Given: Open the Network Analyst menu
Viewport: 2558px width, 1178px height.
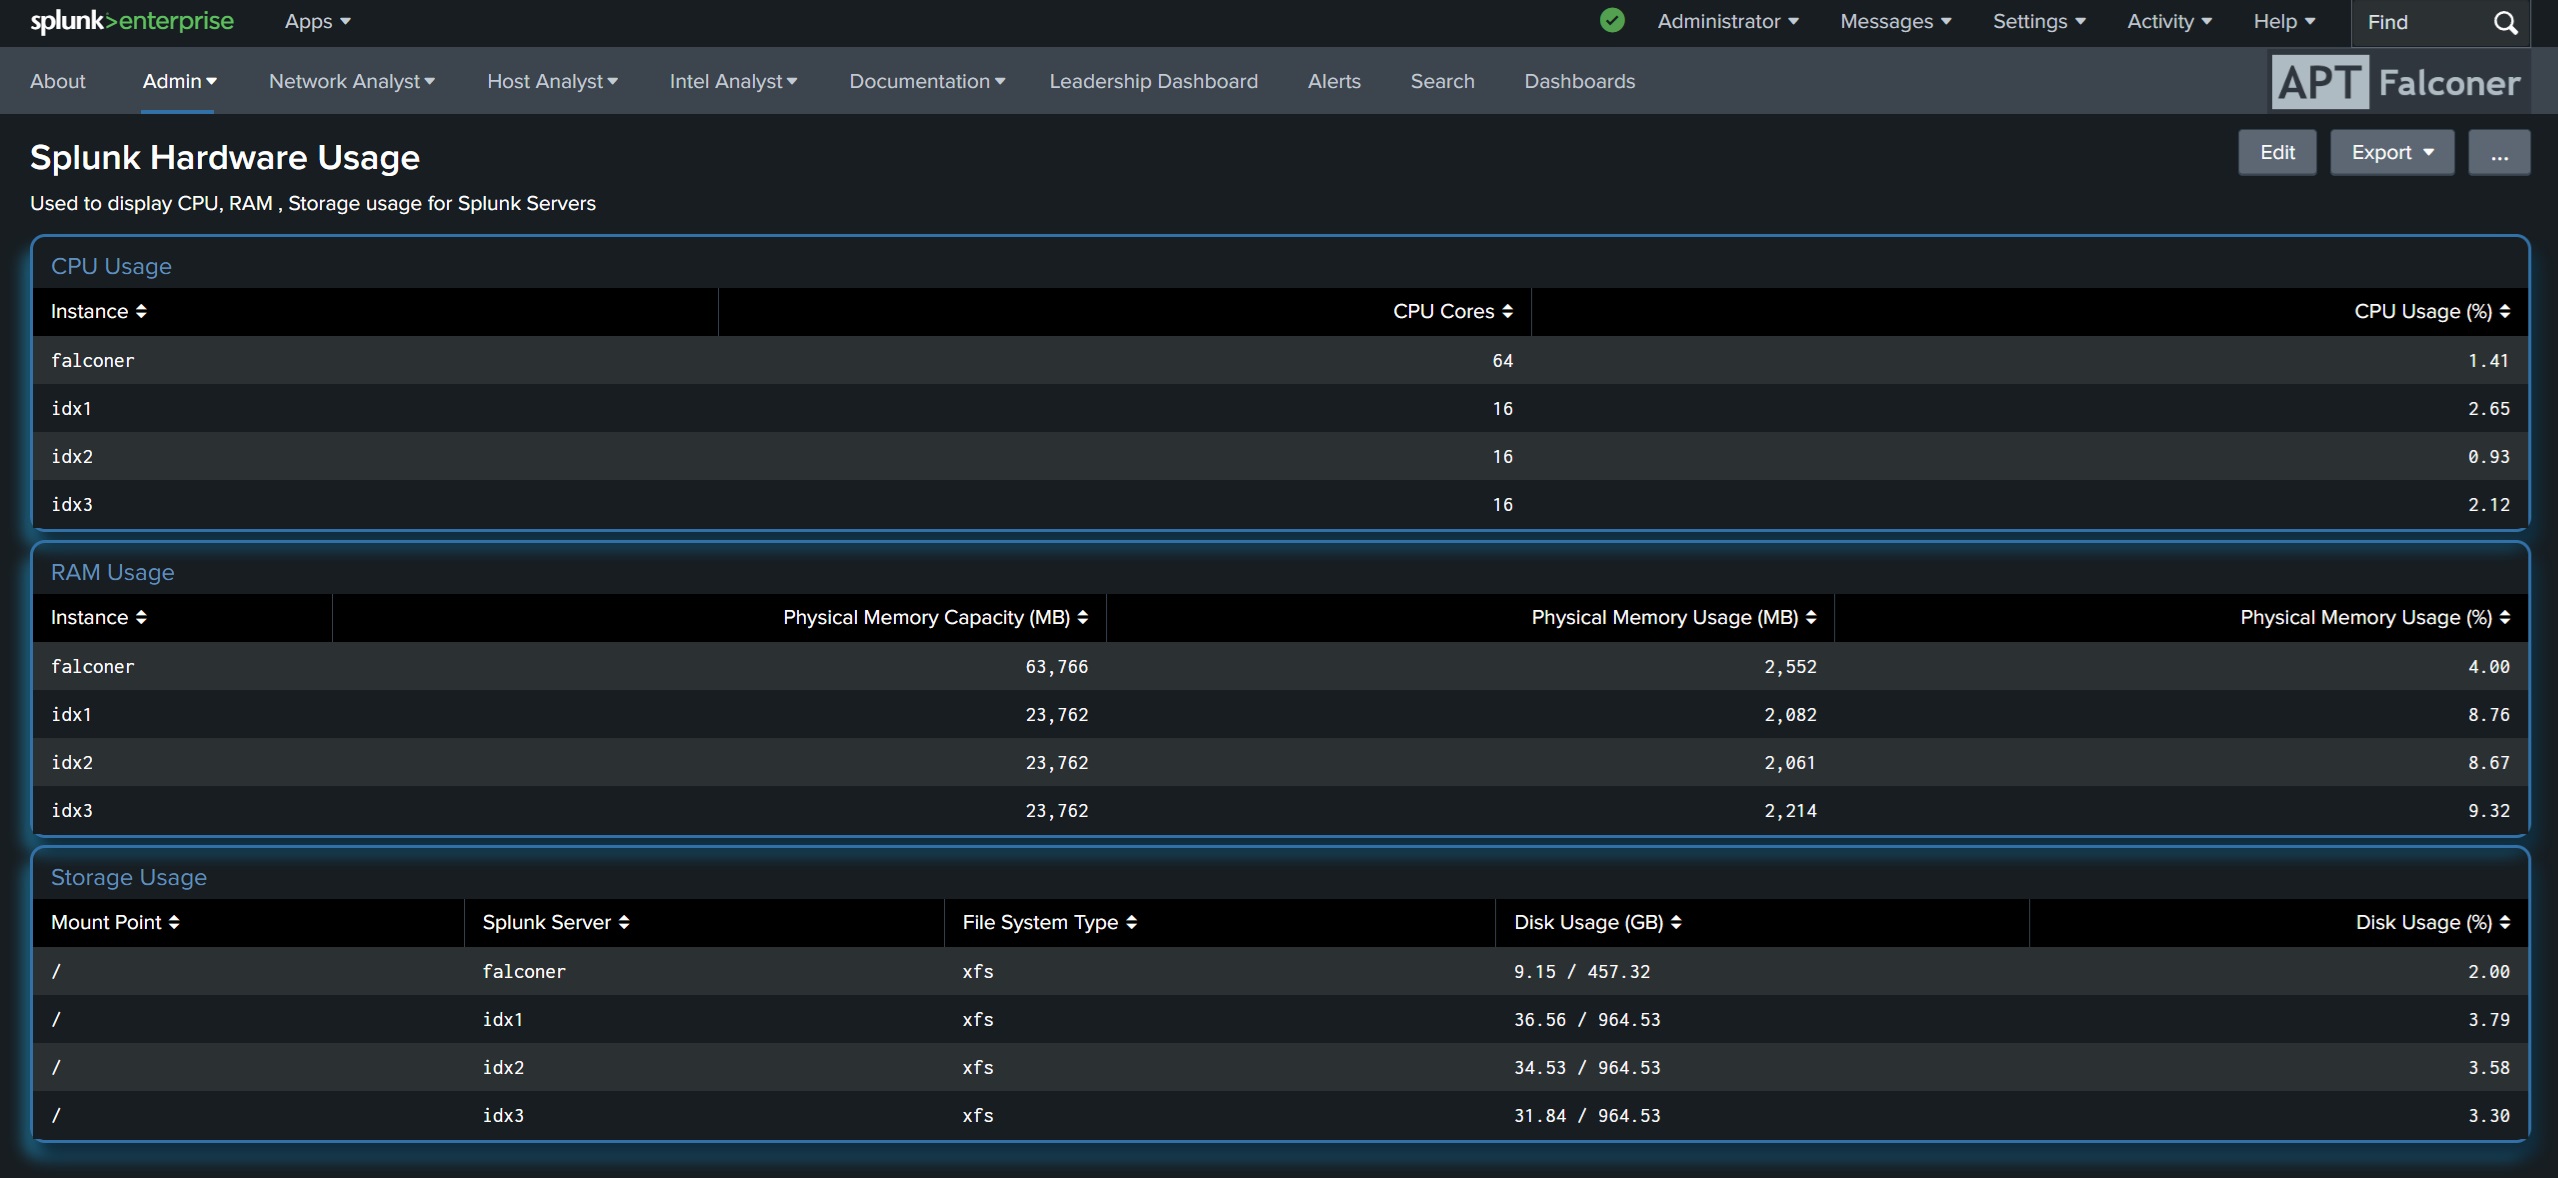Looking at the screenshot, I should (x=351, y=82).
